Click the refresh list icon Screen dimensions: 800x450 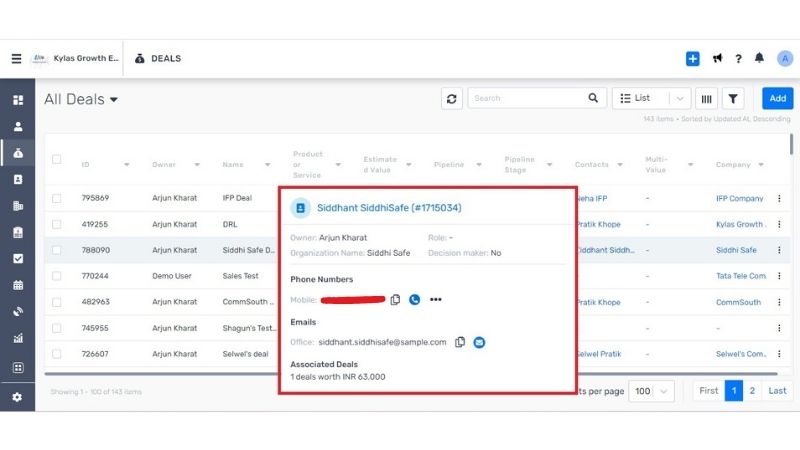[x=452, y=98]
